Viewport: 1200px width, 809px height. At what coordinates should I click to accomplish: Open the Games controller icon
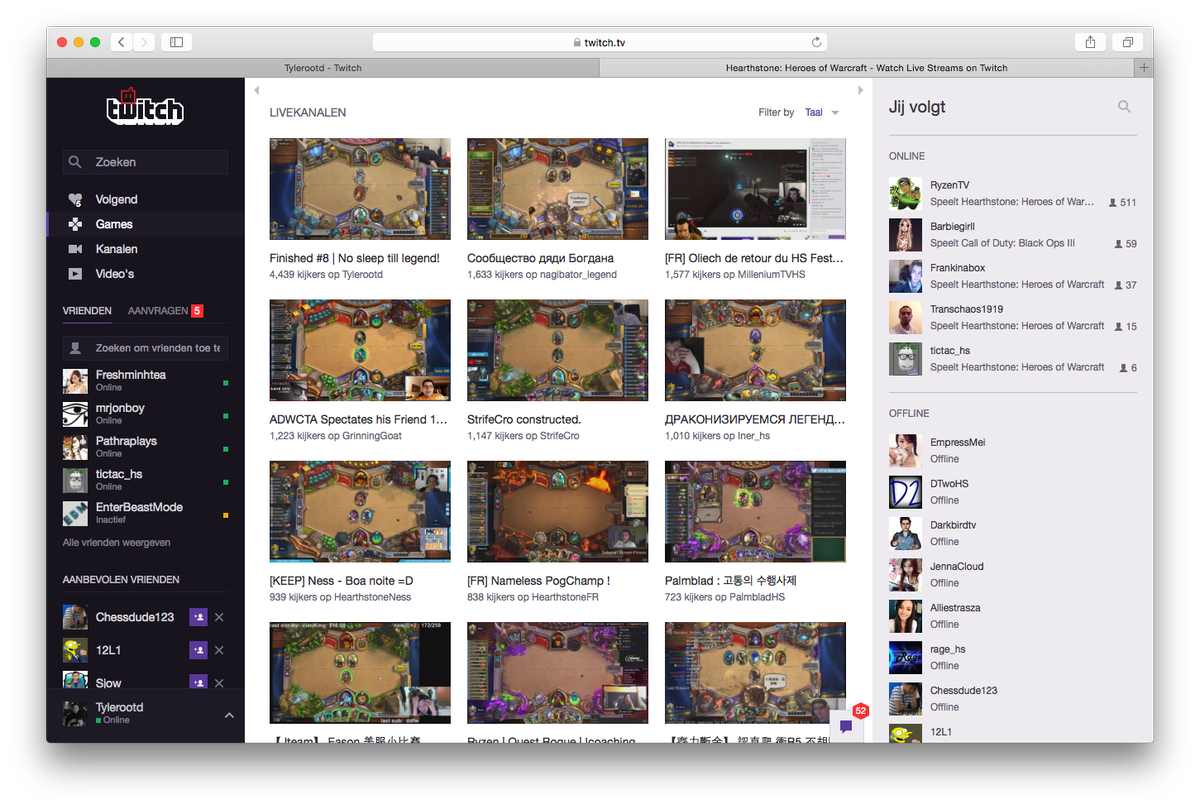coord(75,224)
